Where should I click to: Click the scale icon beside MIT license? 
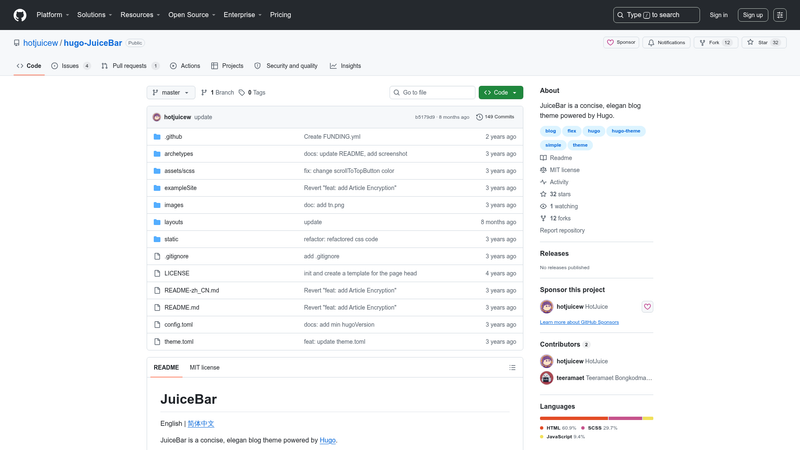click(543, 170)
